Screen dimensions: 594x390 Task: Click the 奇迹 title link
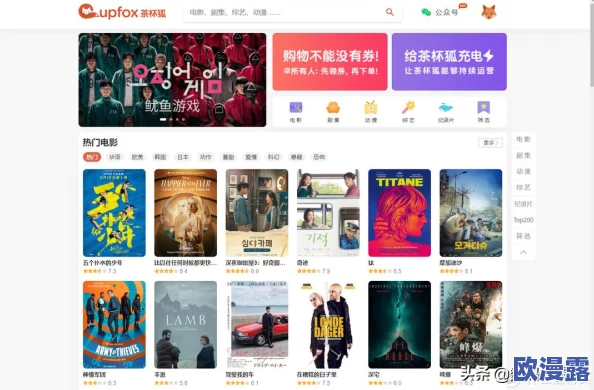pyautogui.click(x=303, y=263)
